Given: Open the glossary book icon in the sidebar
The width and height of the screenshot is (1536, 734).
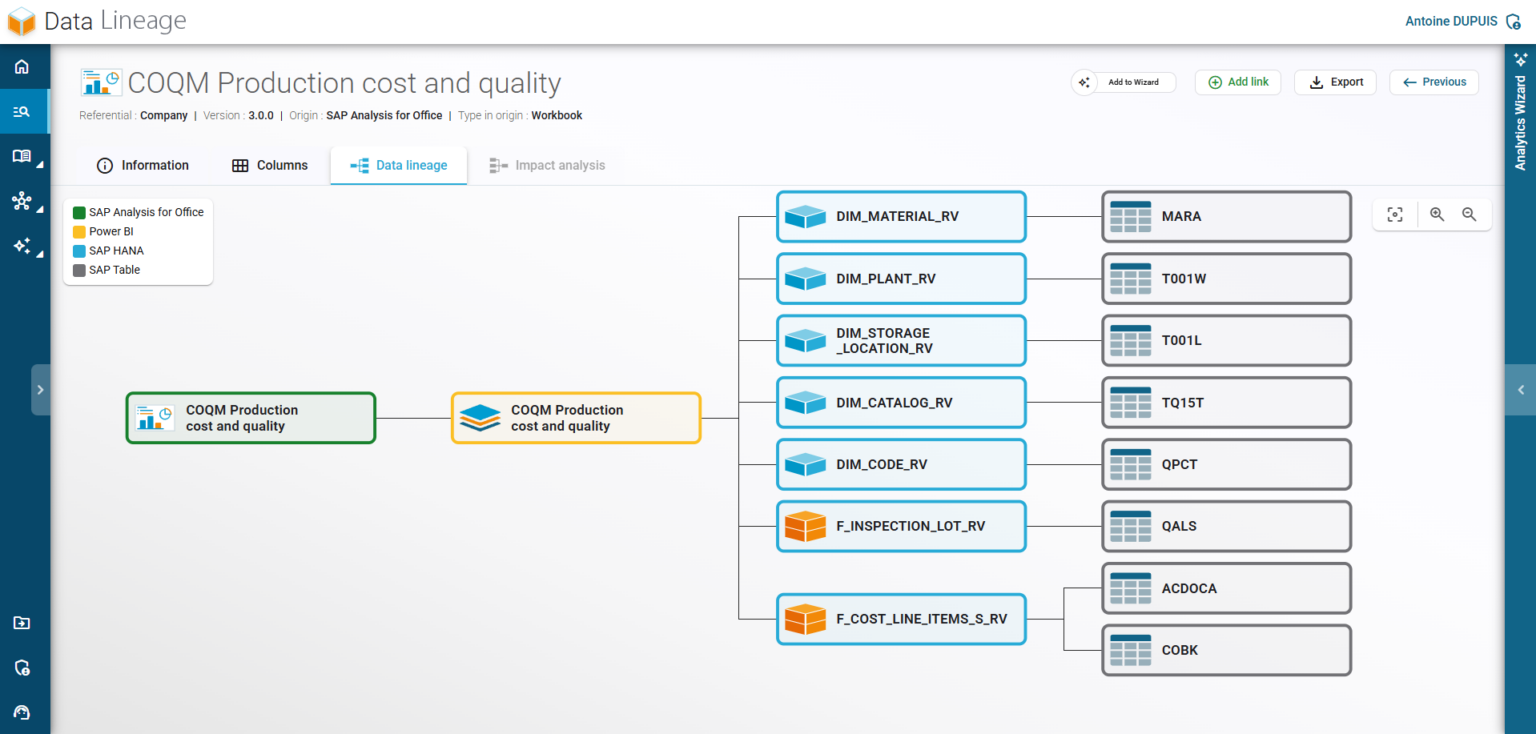Looking at the screenshot, I should 21,157.
